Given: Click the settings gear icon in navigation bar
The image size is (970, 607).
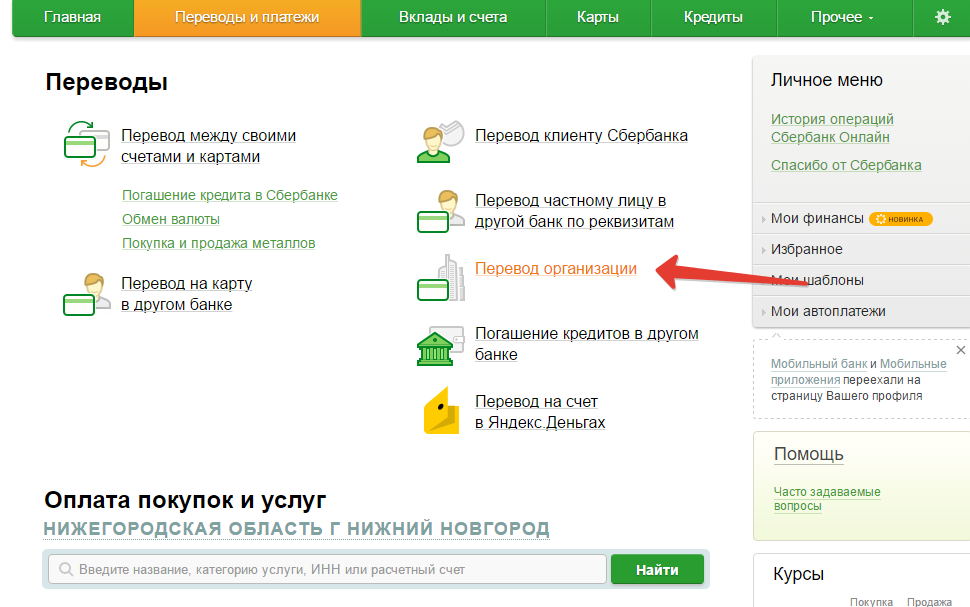Looking at the screenshot, I should tap(942, 17).
